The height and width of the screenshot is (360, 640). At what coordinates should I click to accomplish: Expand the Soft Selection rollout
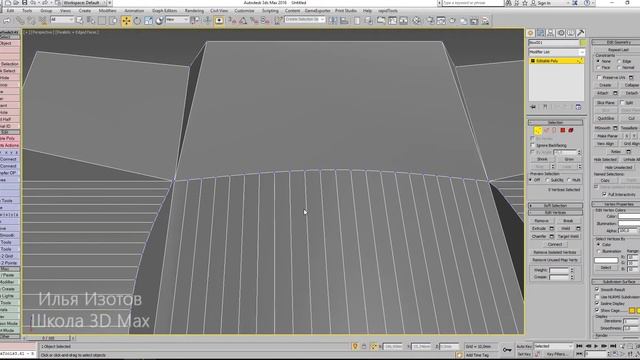click(x=556, y=205)
